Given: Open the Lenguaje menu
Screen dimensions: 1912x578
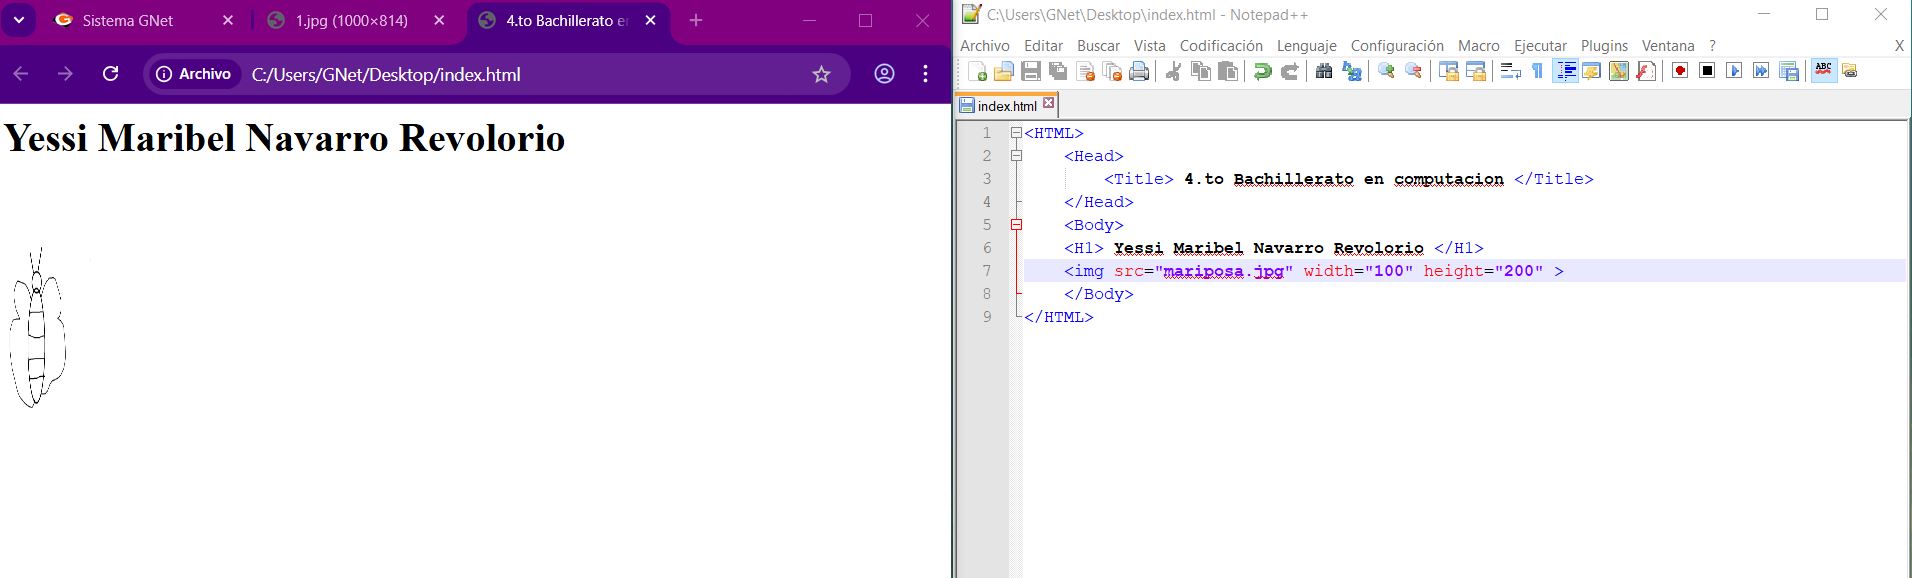Looking at the screenshot, I should pos(1306,46).
